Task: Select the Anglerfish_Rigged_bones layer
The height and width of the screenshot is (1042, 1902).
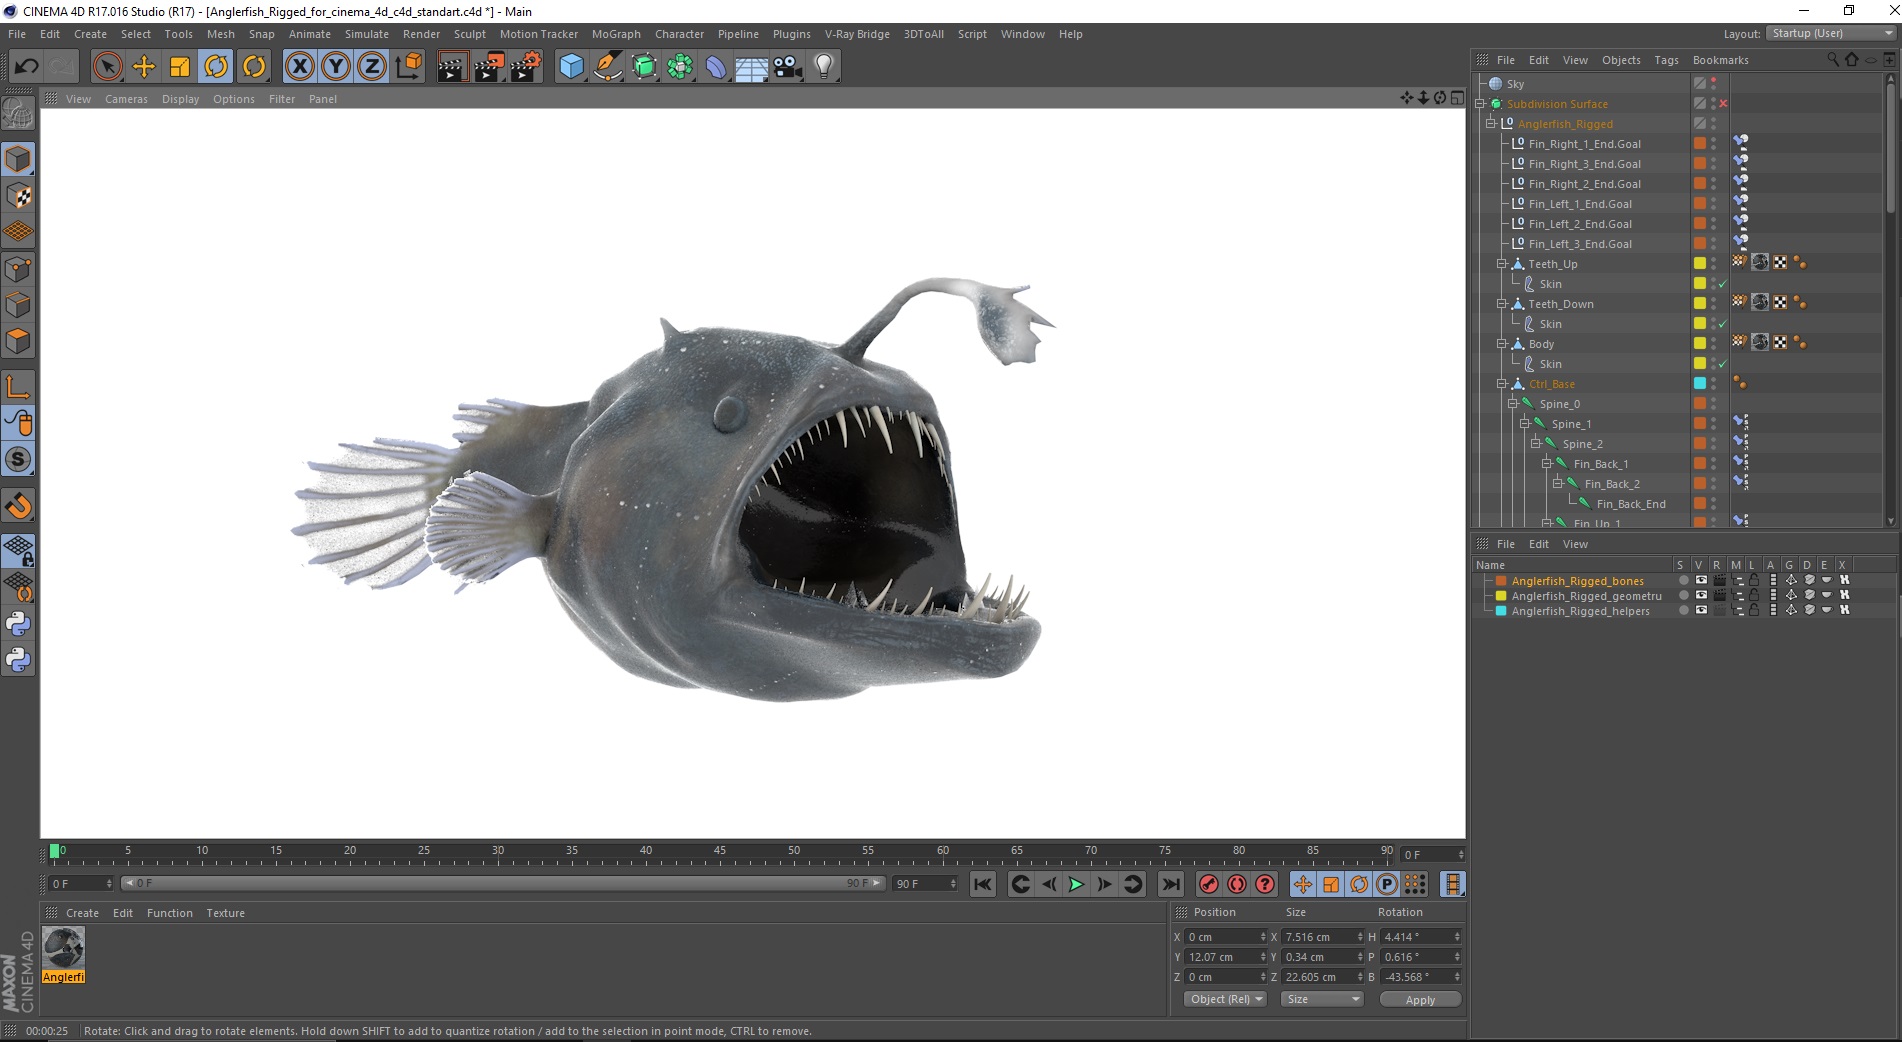Action: click(1577, 581)
